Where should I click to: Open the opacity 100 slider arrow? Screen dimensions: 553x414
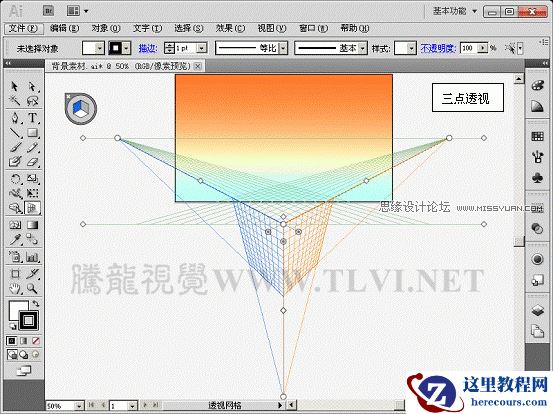click(x=483, y=48)
